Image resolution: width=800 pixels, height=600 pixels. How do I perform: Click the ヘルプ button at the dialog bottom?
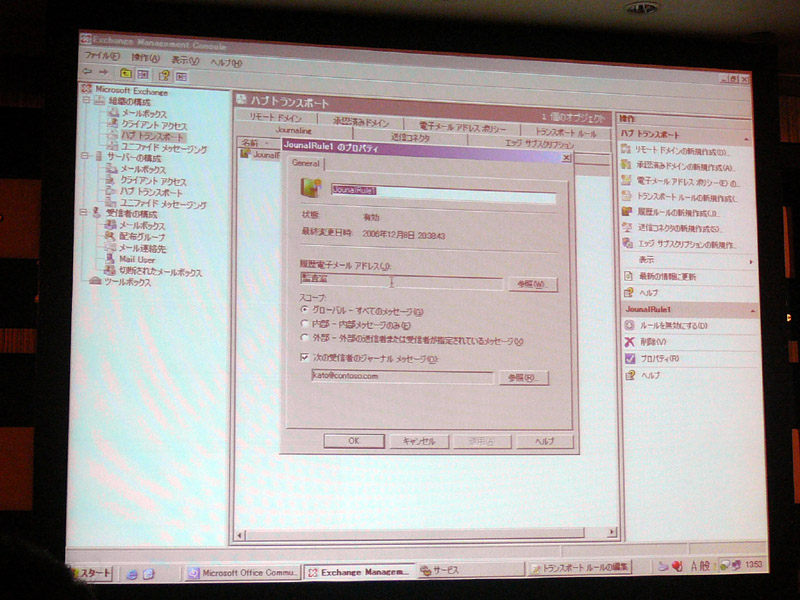tap(544, 441)
